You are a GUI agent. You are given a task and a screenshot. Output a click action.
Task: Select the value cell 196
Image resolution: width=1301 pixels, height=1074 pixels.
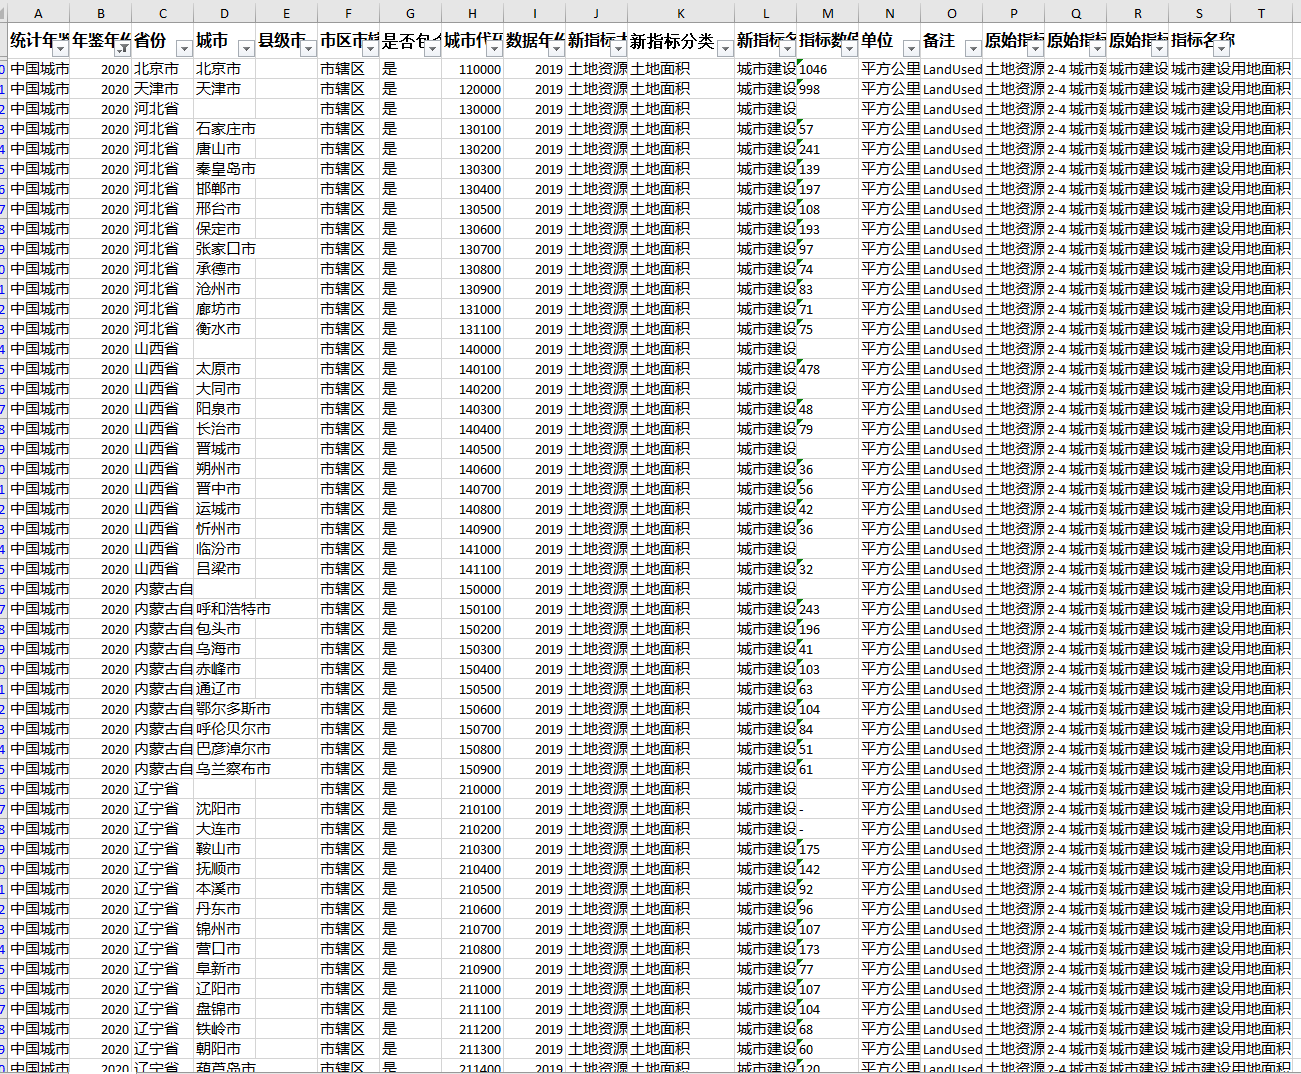tap(828, 629)
